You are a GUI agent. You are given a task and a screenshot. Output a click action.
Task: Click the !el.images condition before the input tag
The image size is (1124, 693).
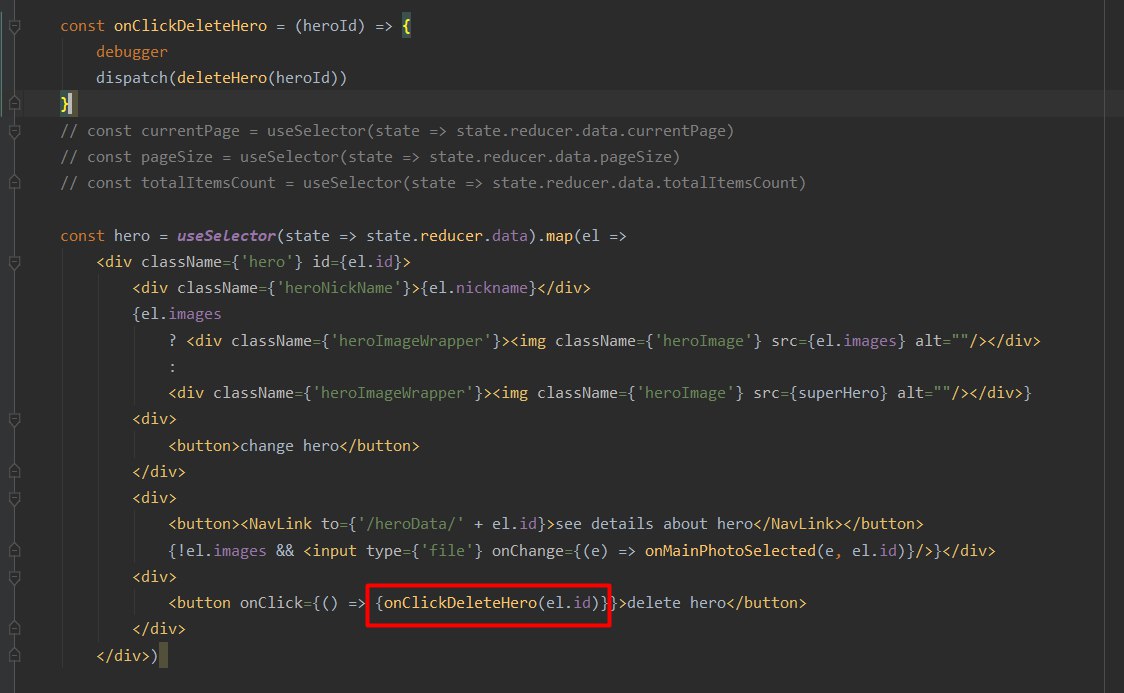tap(222, 551)
